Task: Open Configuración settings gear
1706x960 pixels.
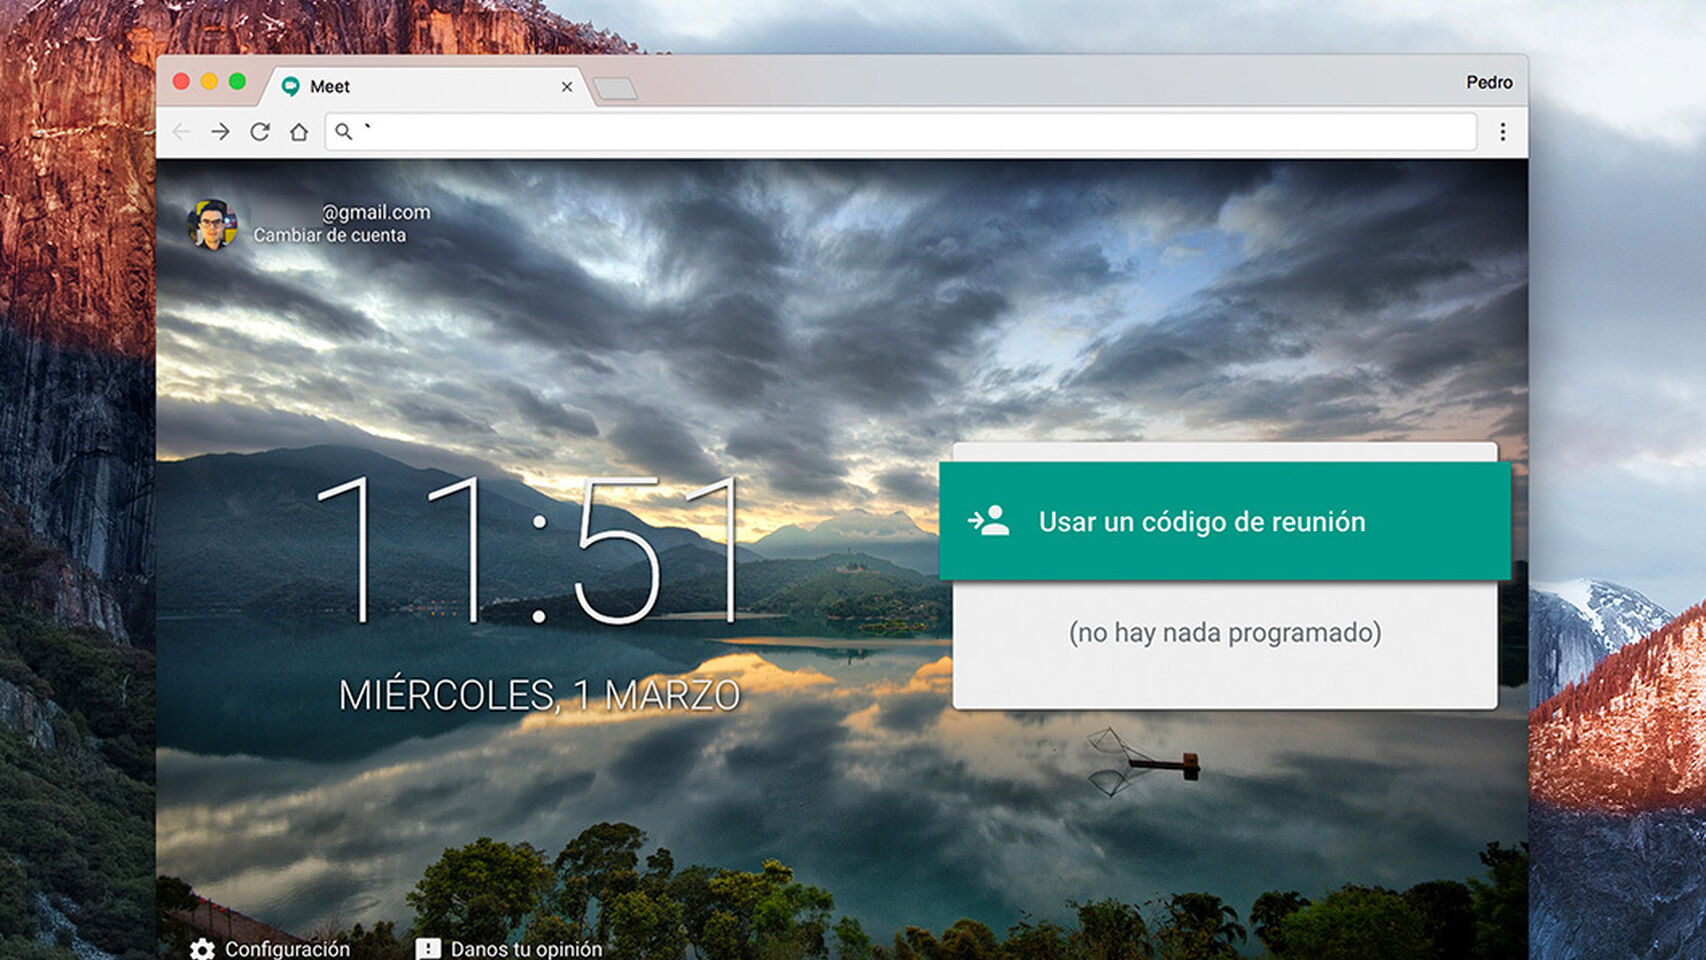Action: (202, 949)
